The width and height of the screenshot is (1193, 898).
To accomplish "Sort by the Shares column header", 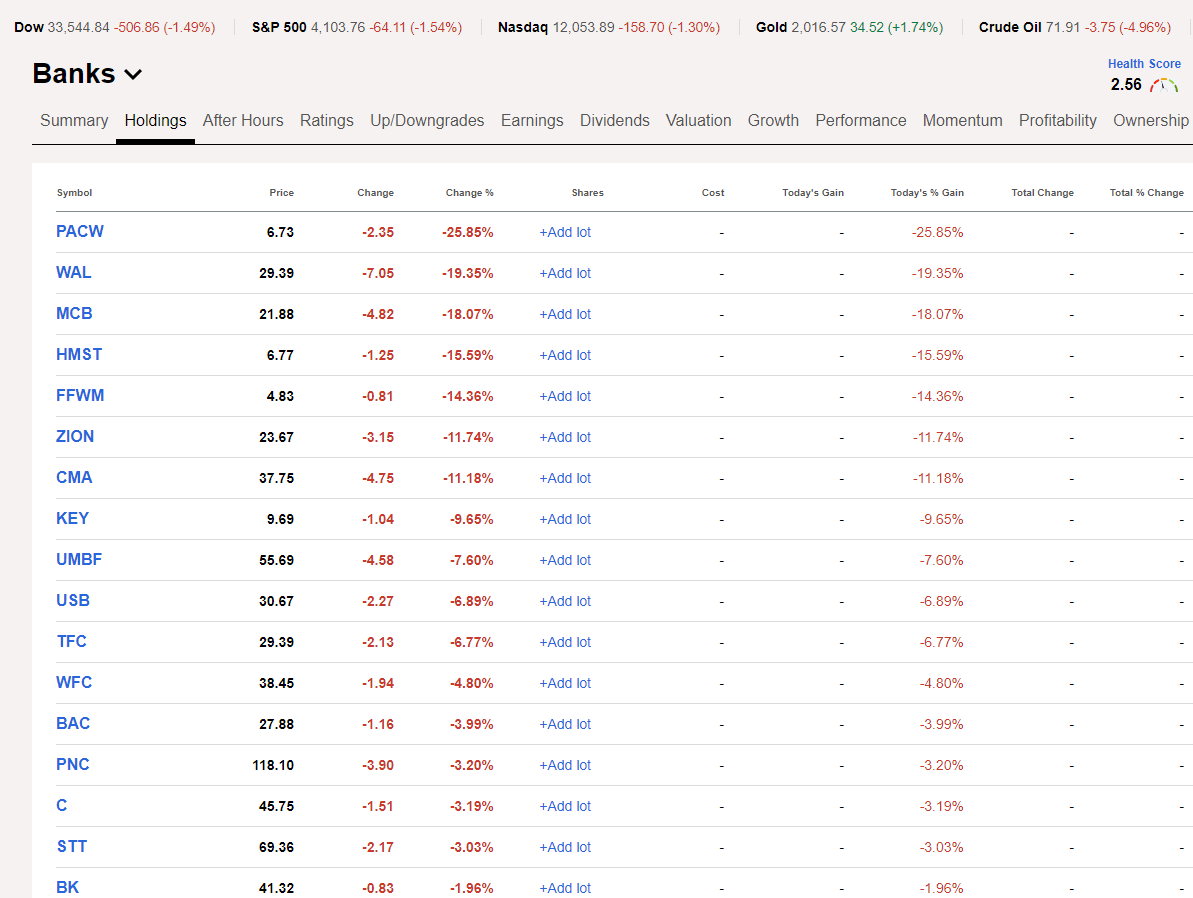I will tap(587, 193).
